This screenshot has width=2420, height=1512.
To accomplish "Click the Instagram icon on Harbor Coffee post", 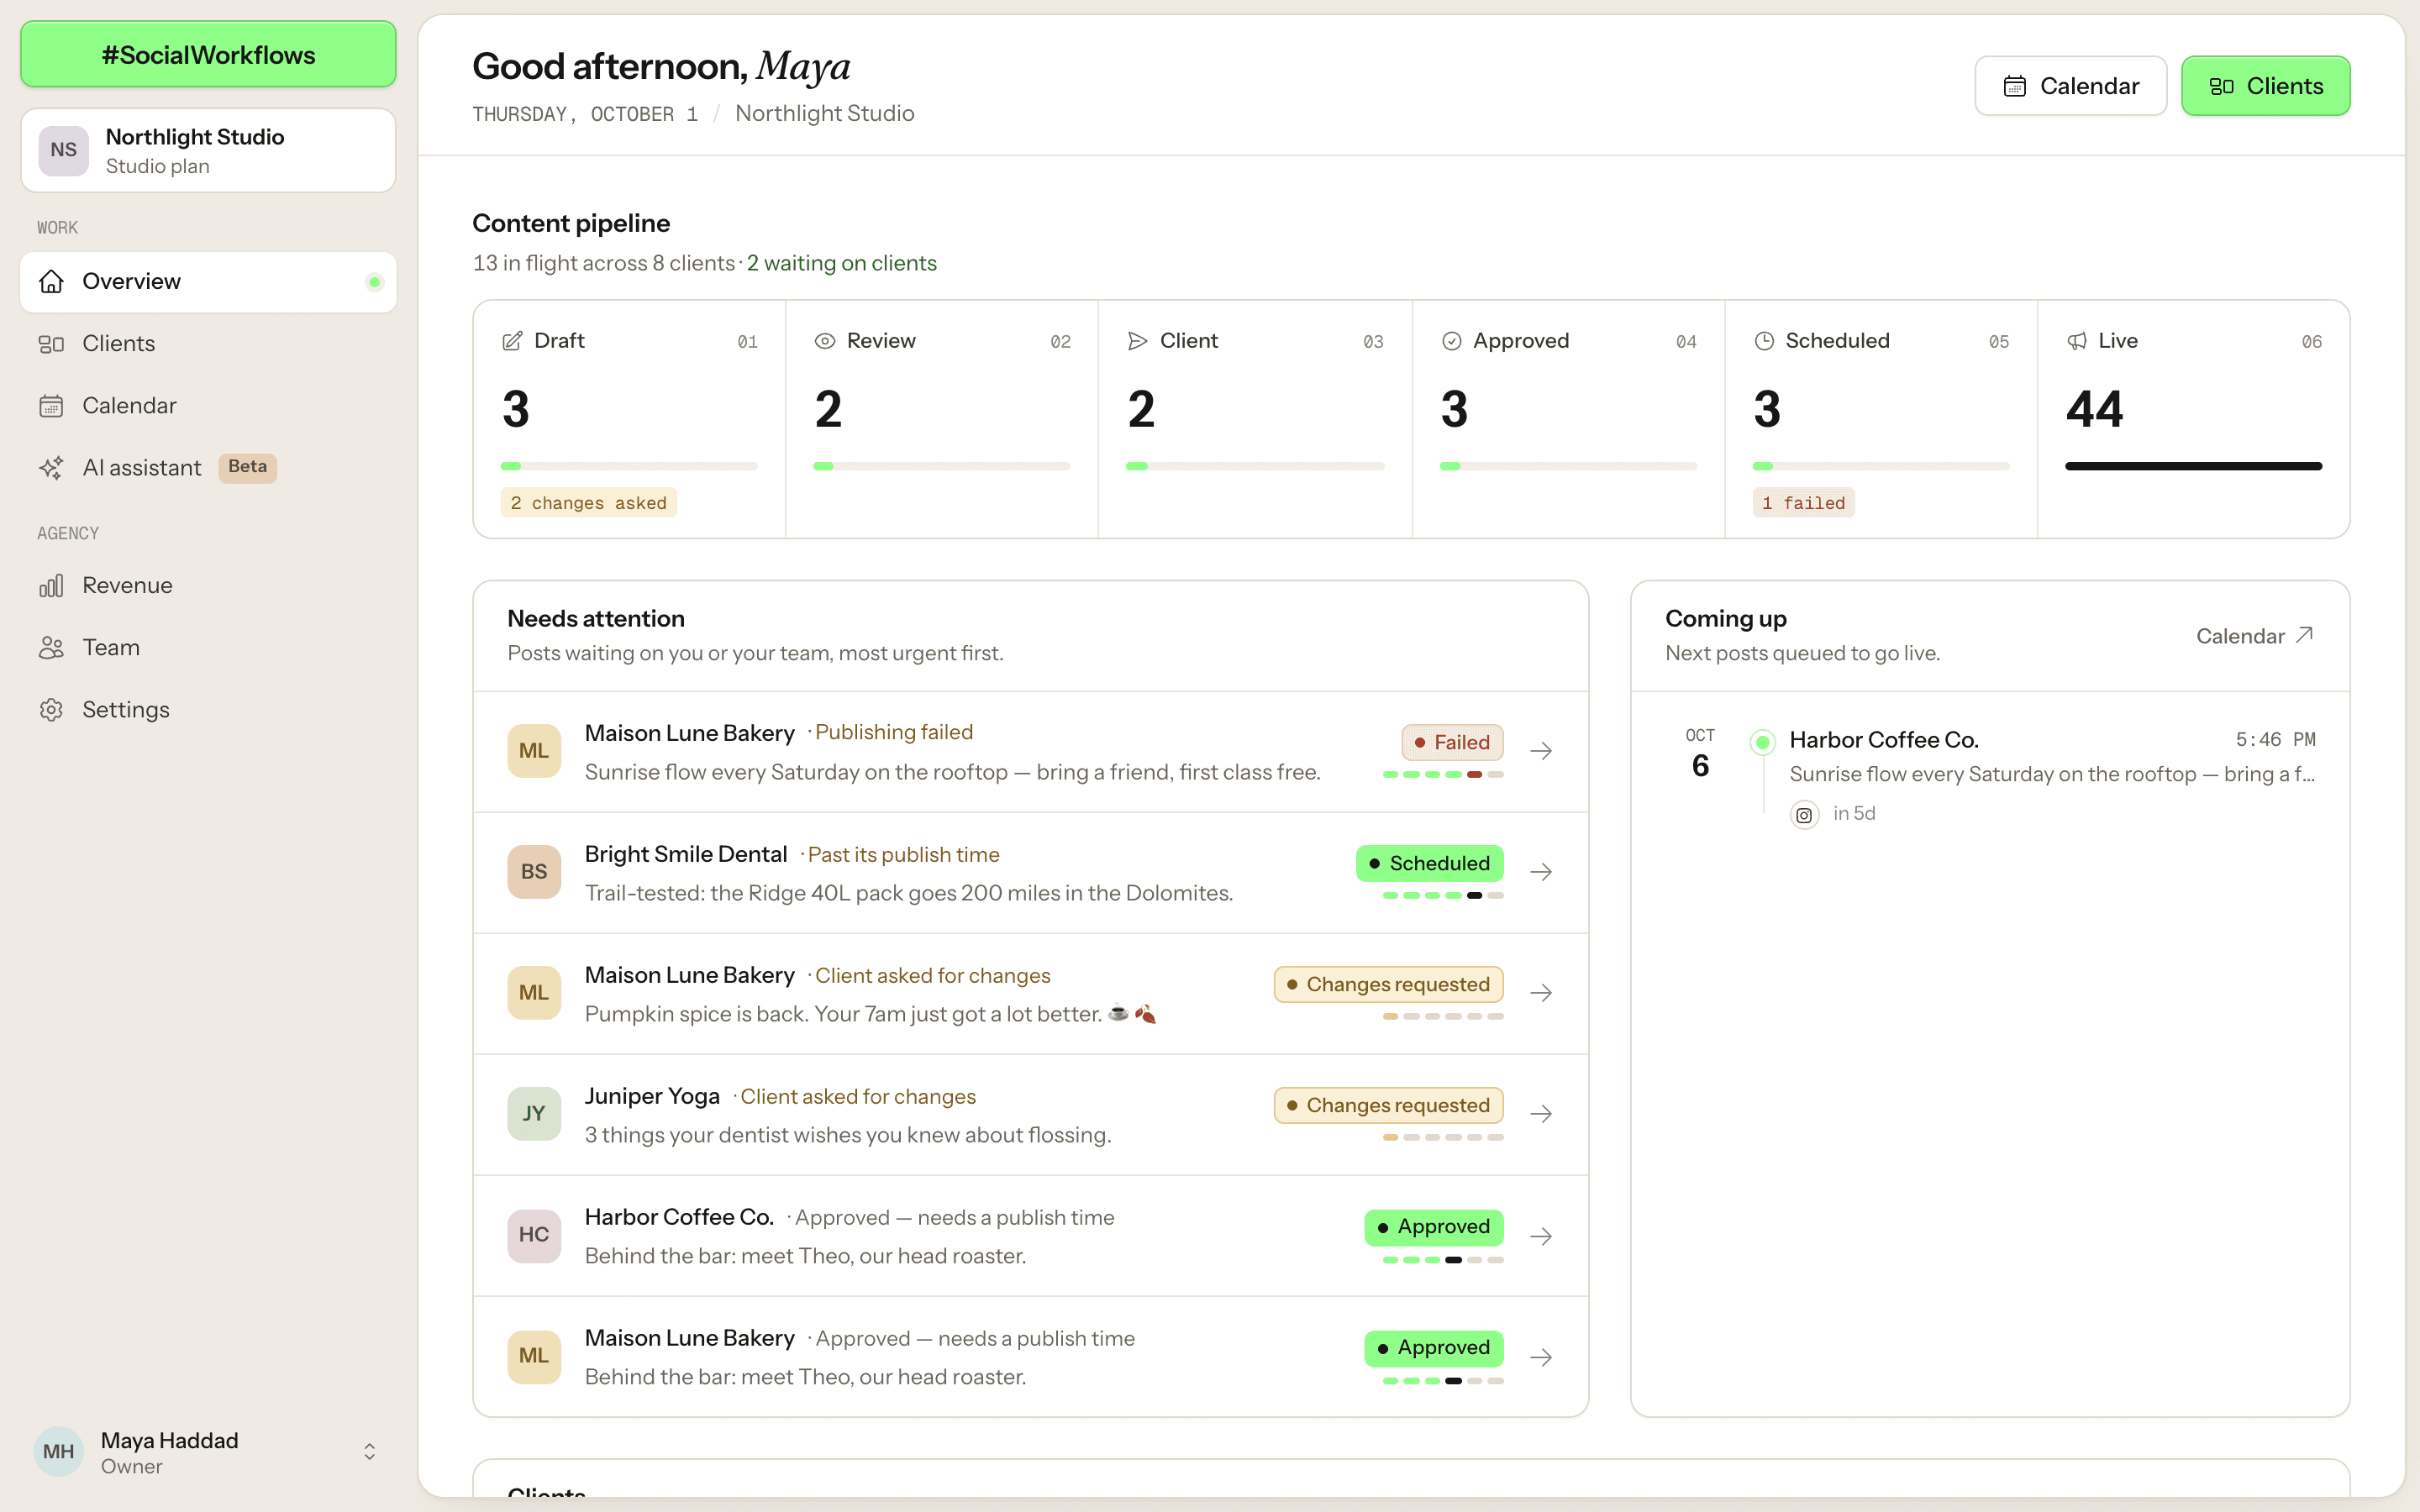I will 1804,815.
